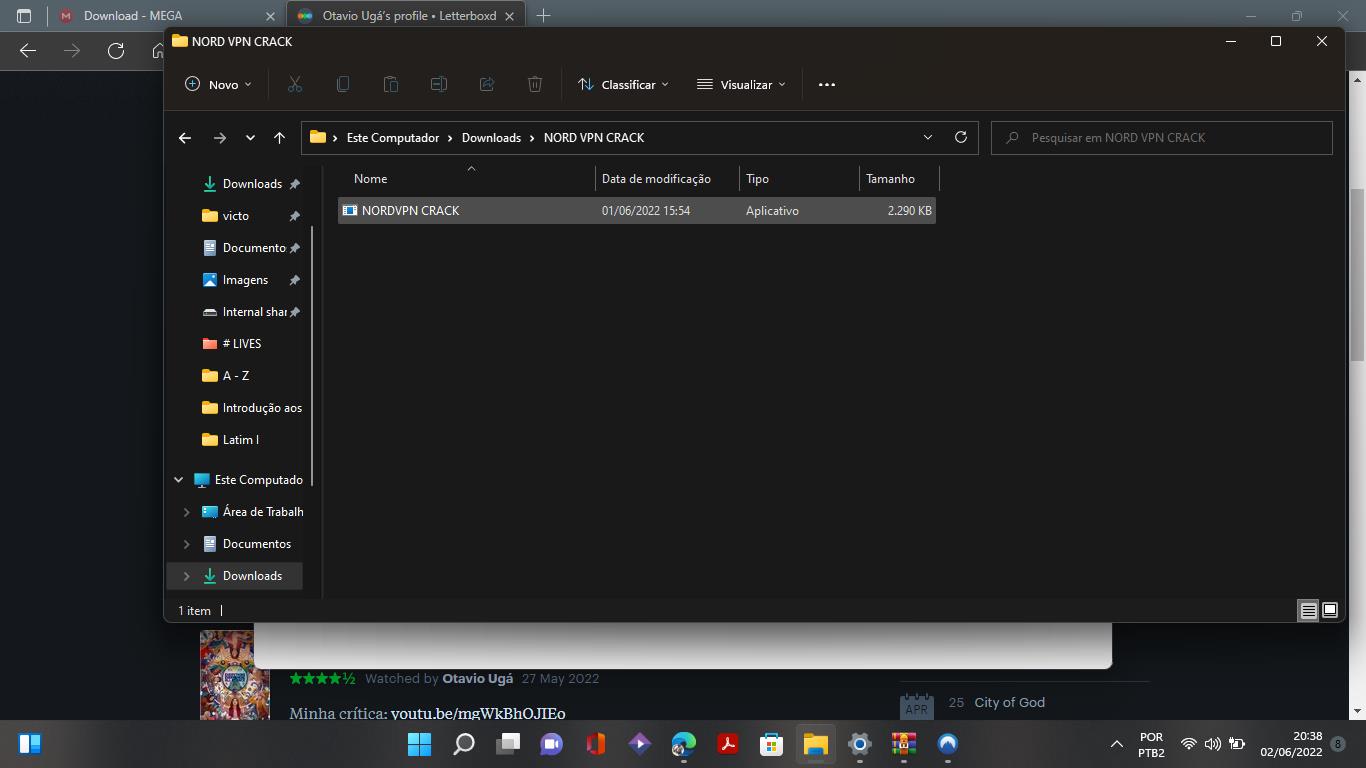
Task: Click the Delete trash icon in toolbar
Action: pos(535,85)
